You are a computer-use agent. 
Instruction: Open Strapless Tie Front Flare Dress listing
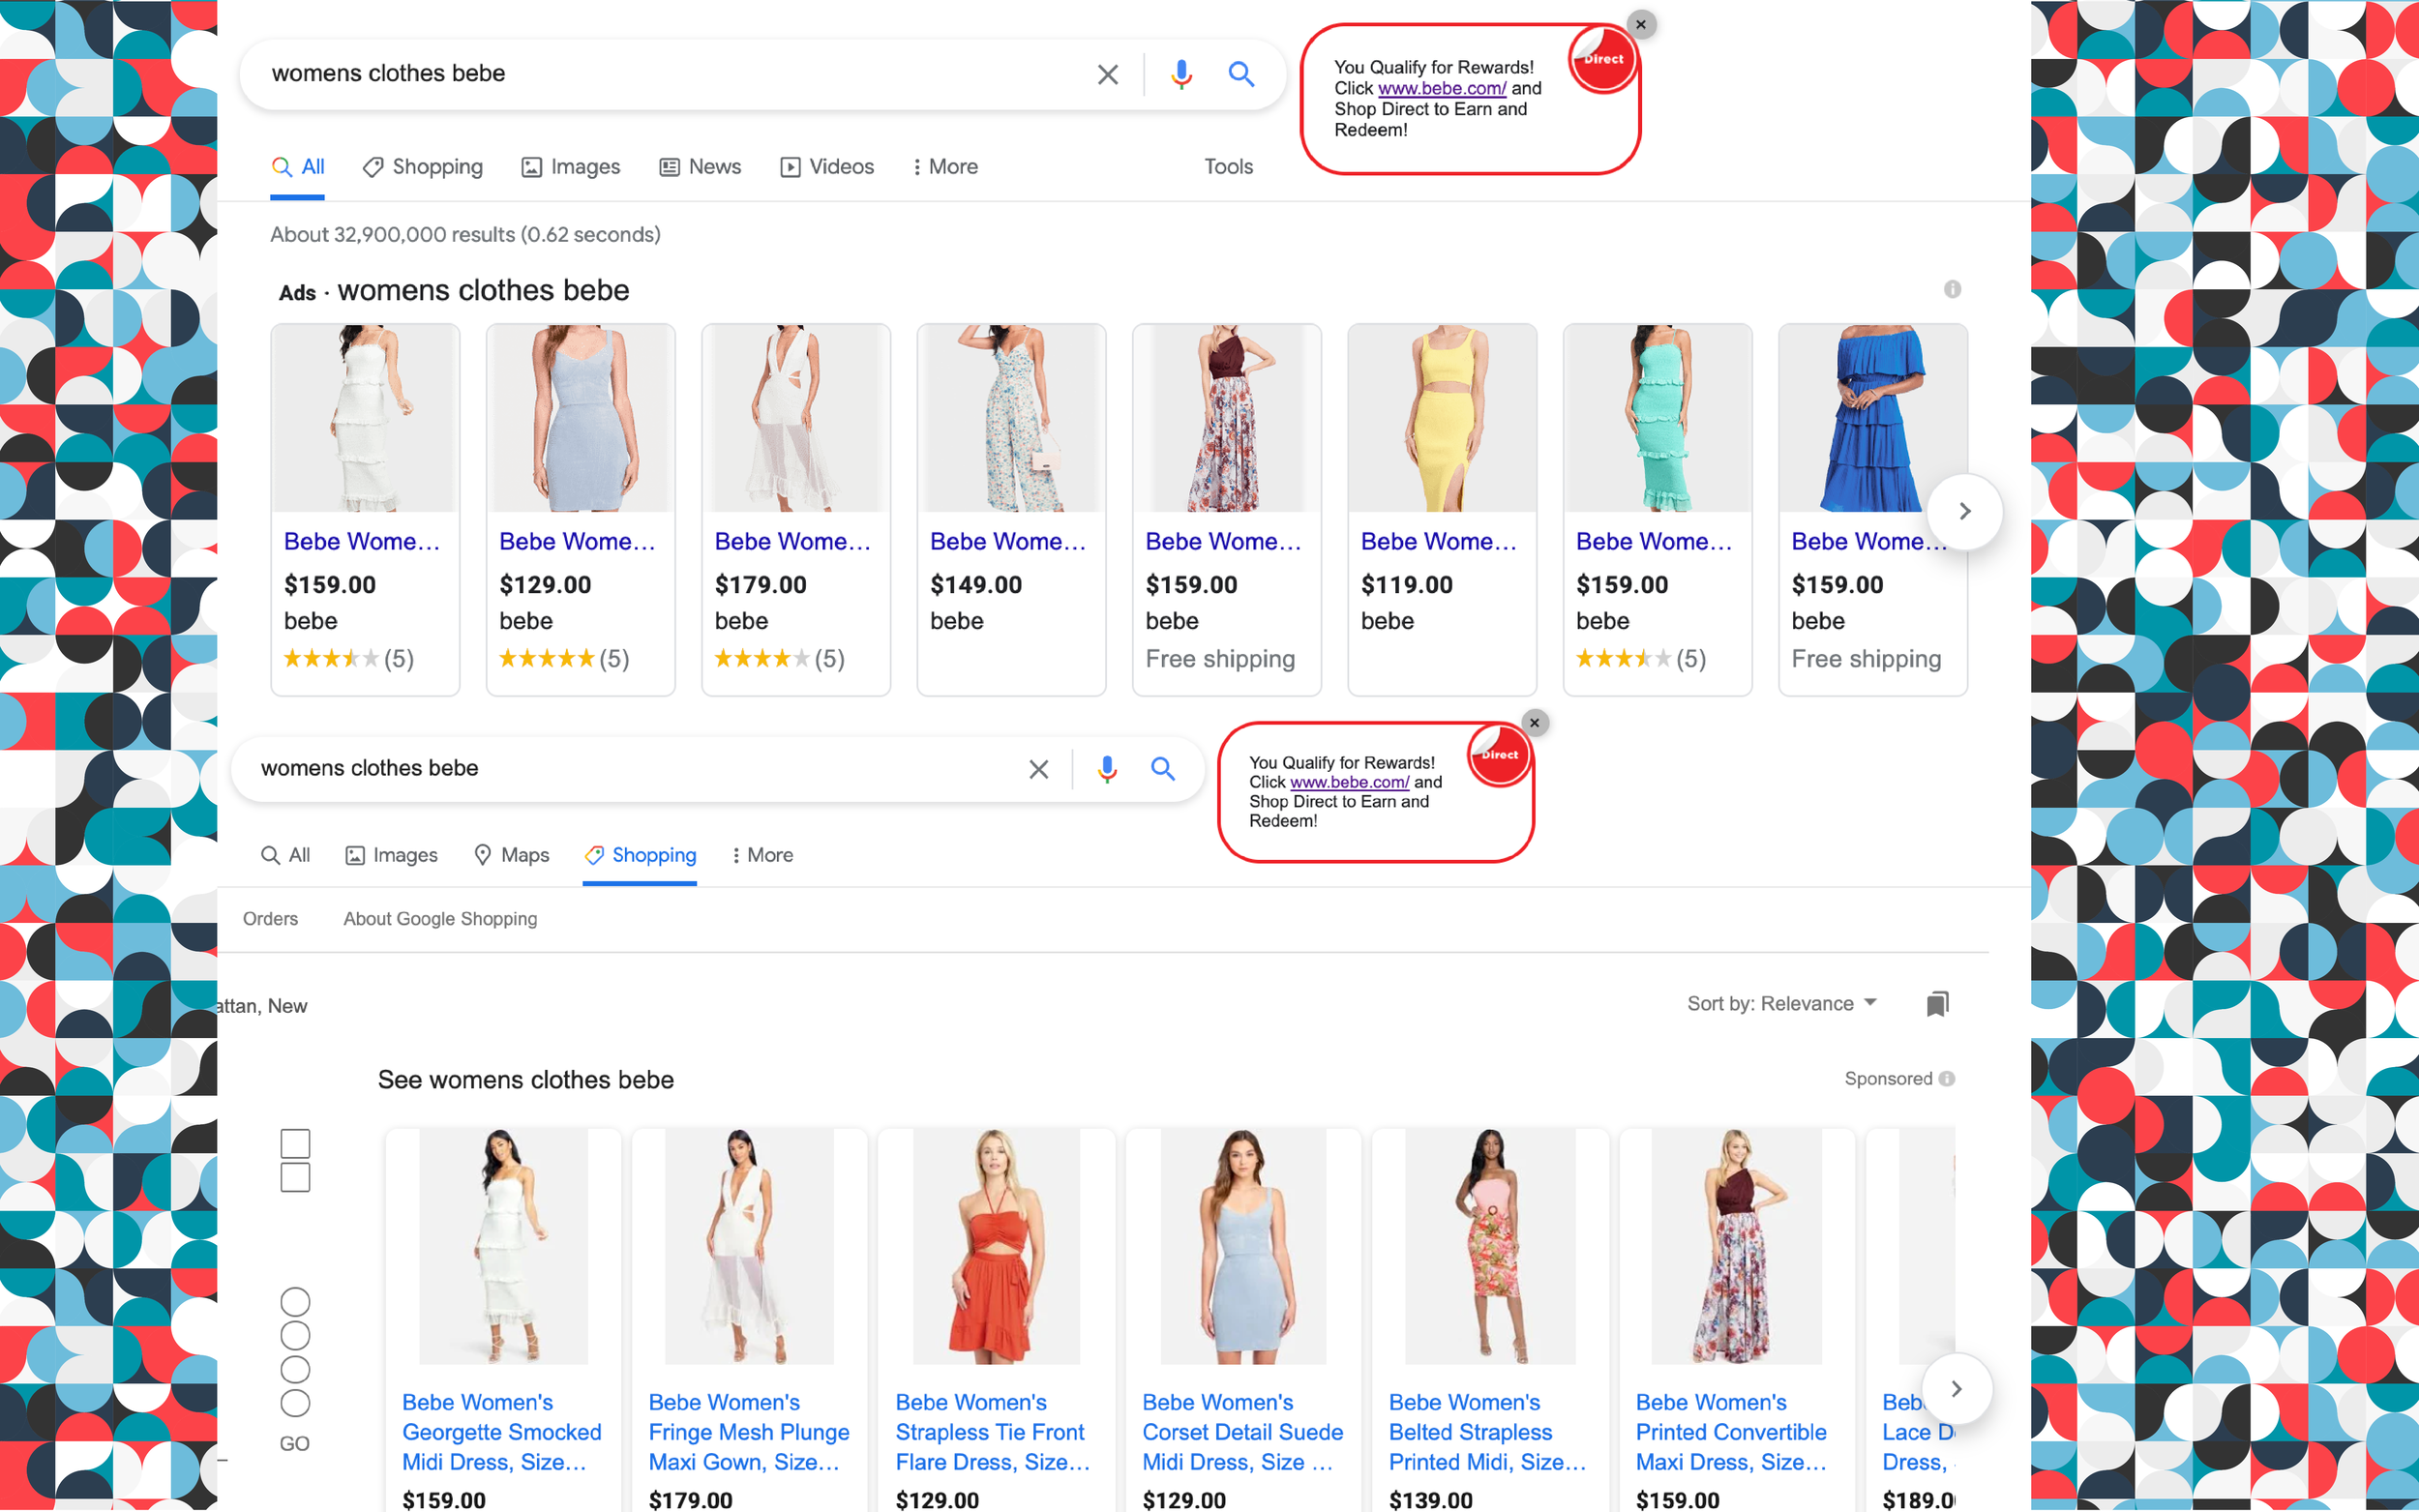tap(994, 1432)
